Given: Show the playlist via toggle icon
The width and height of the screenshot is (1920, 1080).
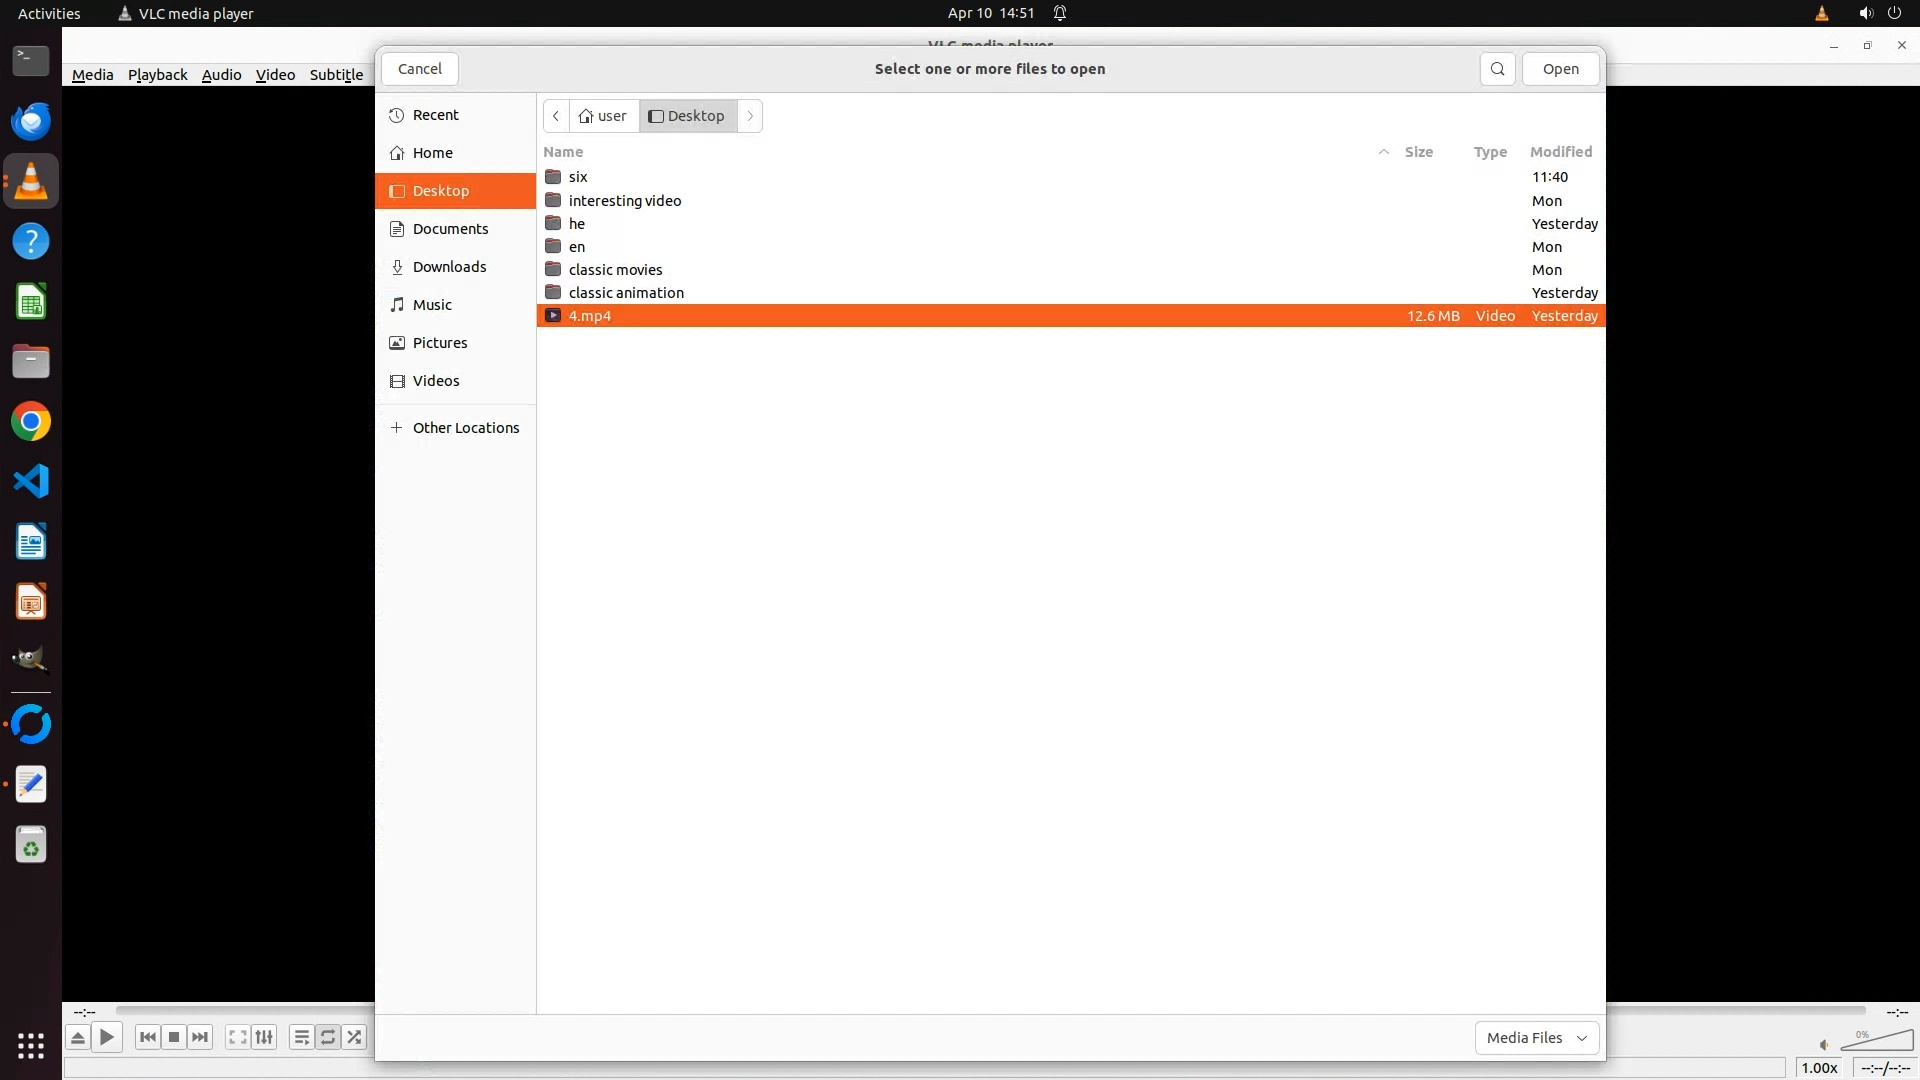Looking at the screenshot, I should pos(301,1037).
